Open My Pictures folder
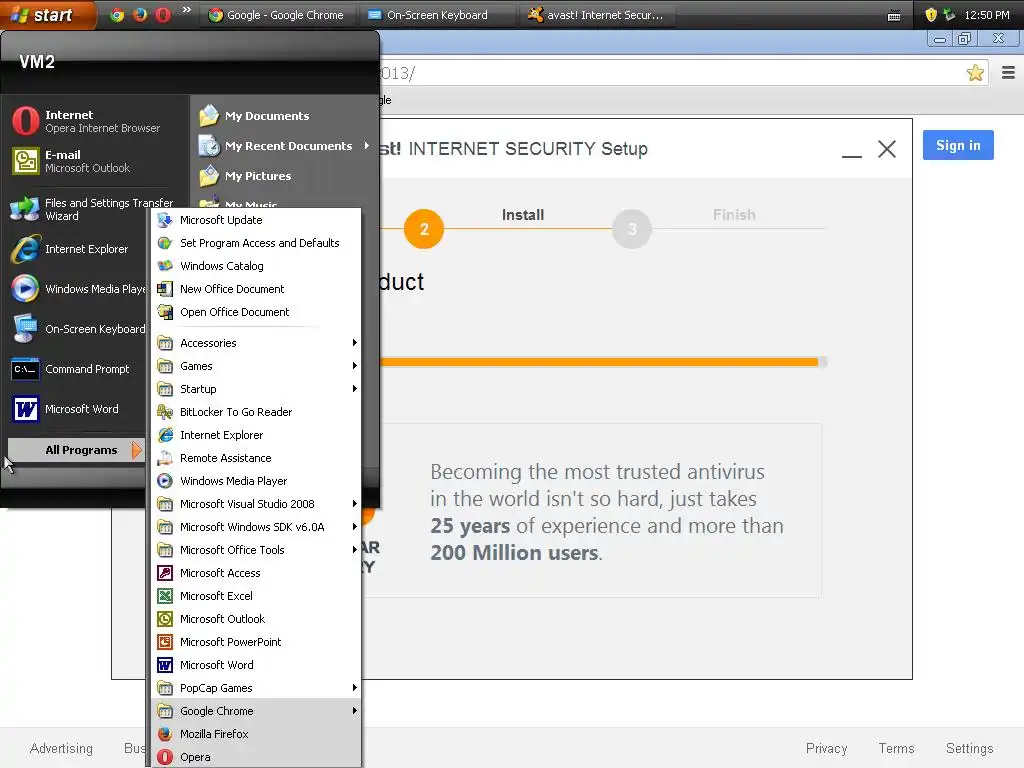Viewport: 1024px width, 768px height. [246, 176]
